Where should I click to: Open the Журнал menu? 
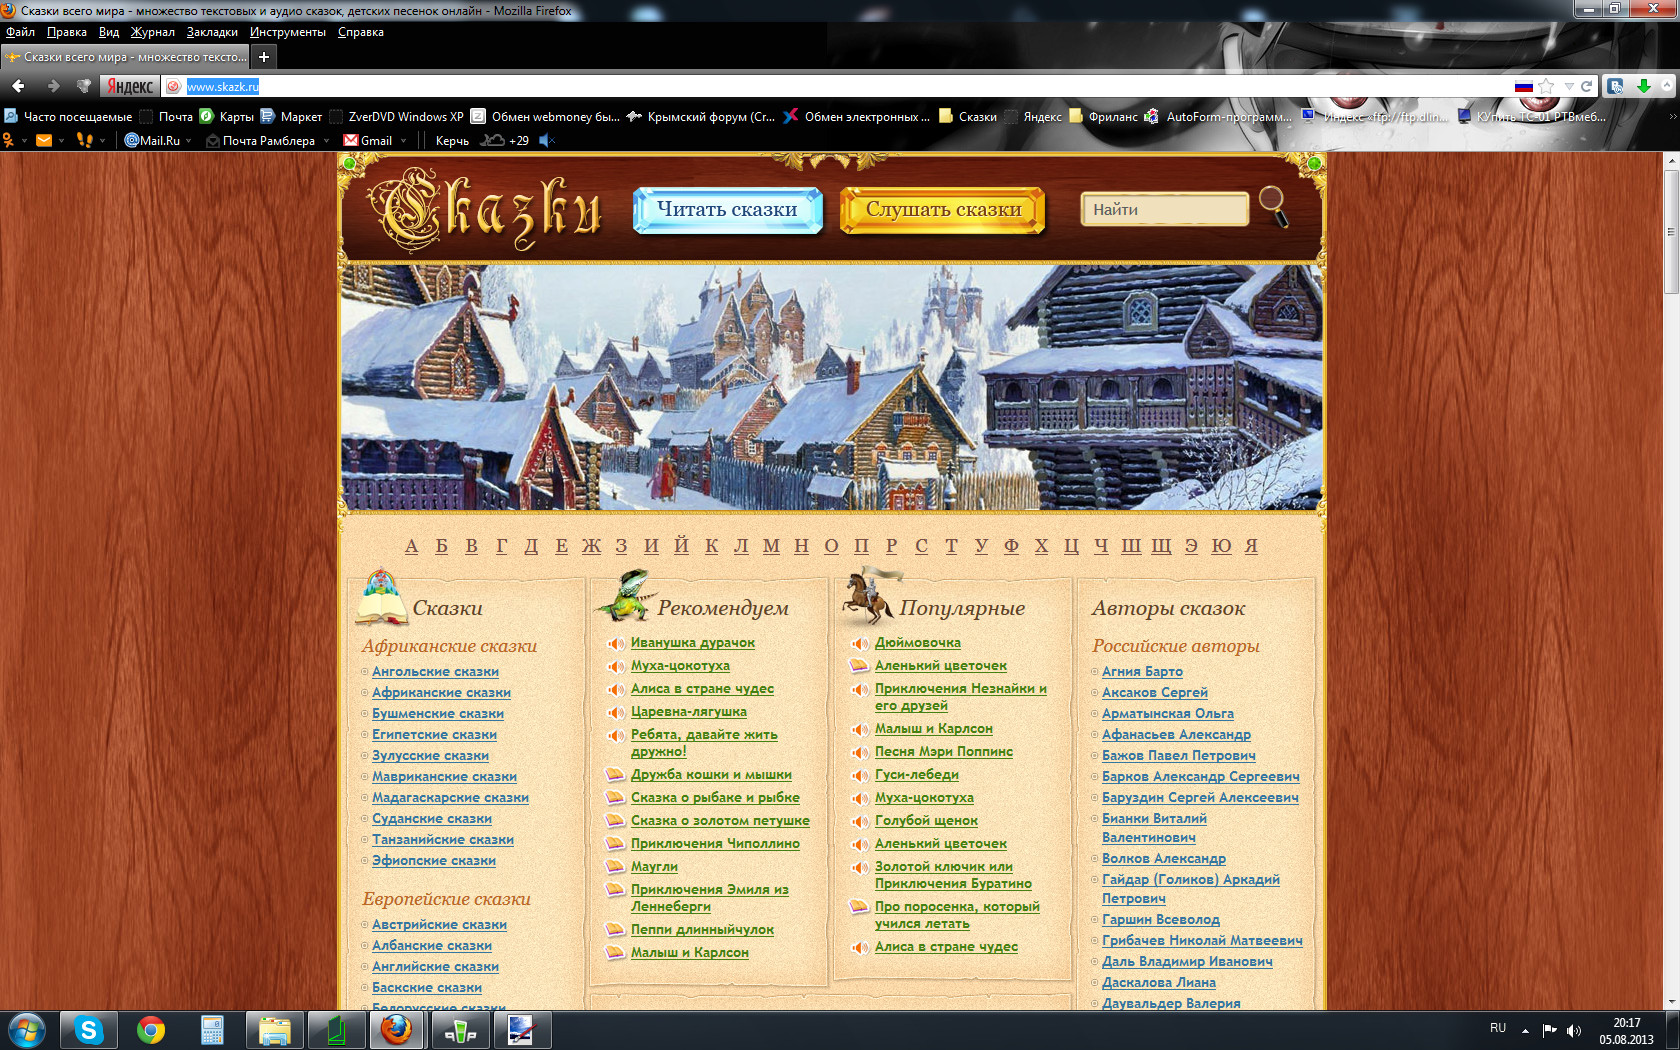[x=153, y=32]
